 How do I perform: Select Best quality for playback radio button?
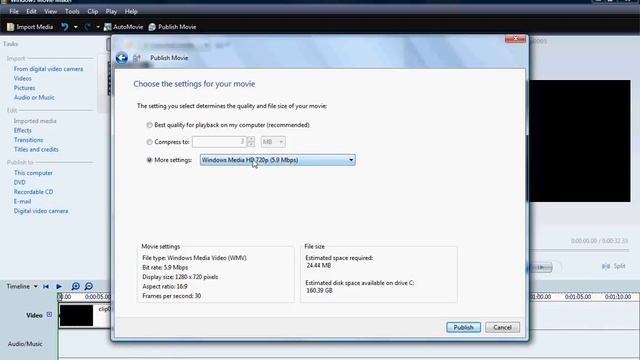point(149,125)
